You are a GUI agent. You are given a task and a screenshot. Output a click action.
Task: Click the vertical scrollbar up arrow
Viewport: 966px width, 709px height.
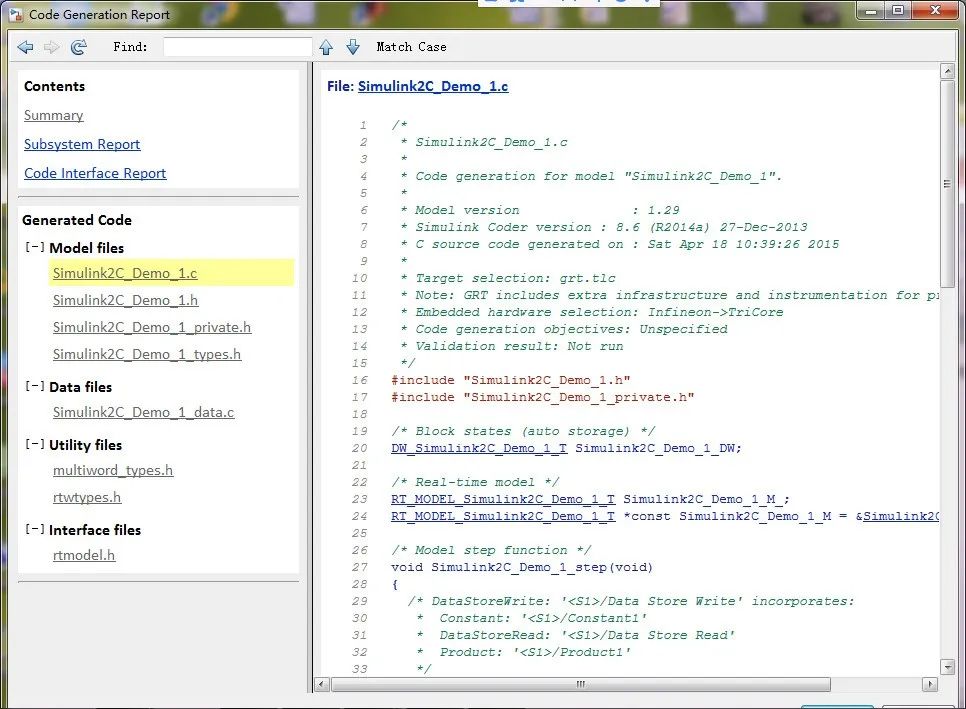(x=948, y=71)
